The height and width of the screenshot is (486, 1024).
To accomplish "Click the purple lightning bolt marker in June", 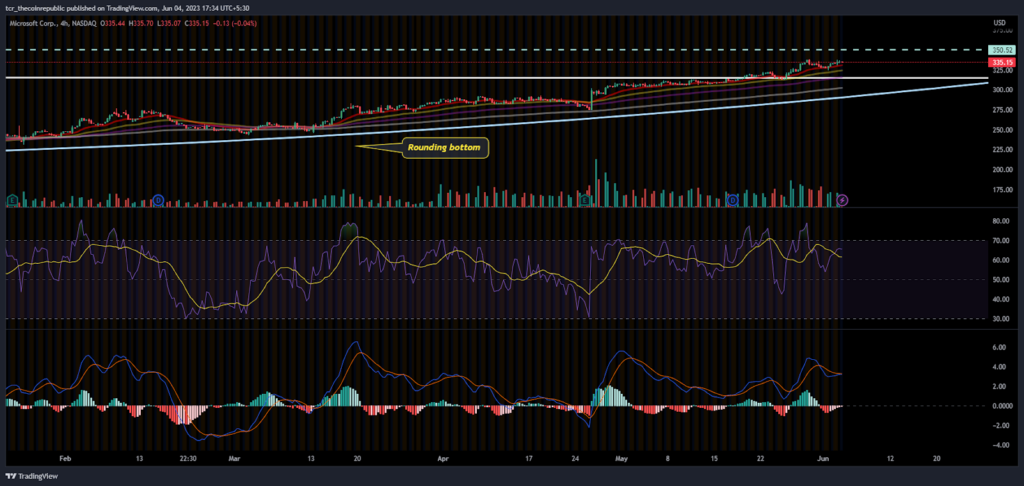I will pyautogui.click(x=842, y=200).
